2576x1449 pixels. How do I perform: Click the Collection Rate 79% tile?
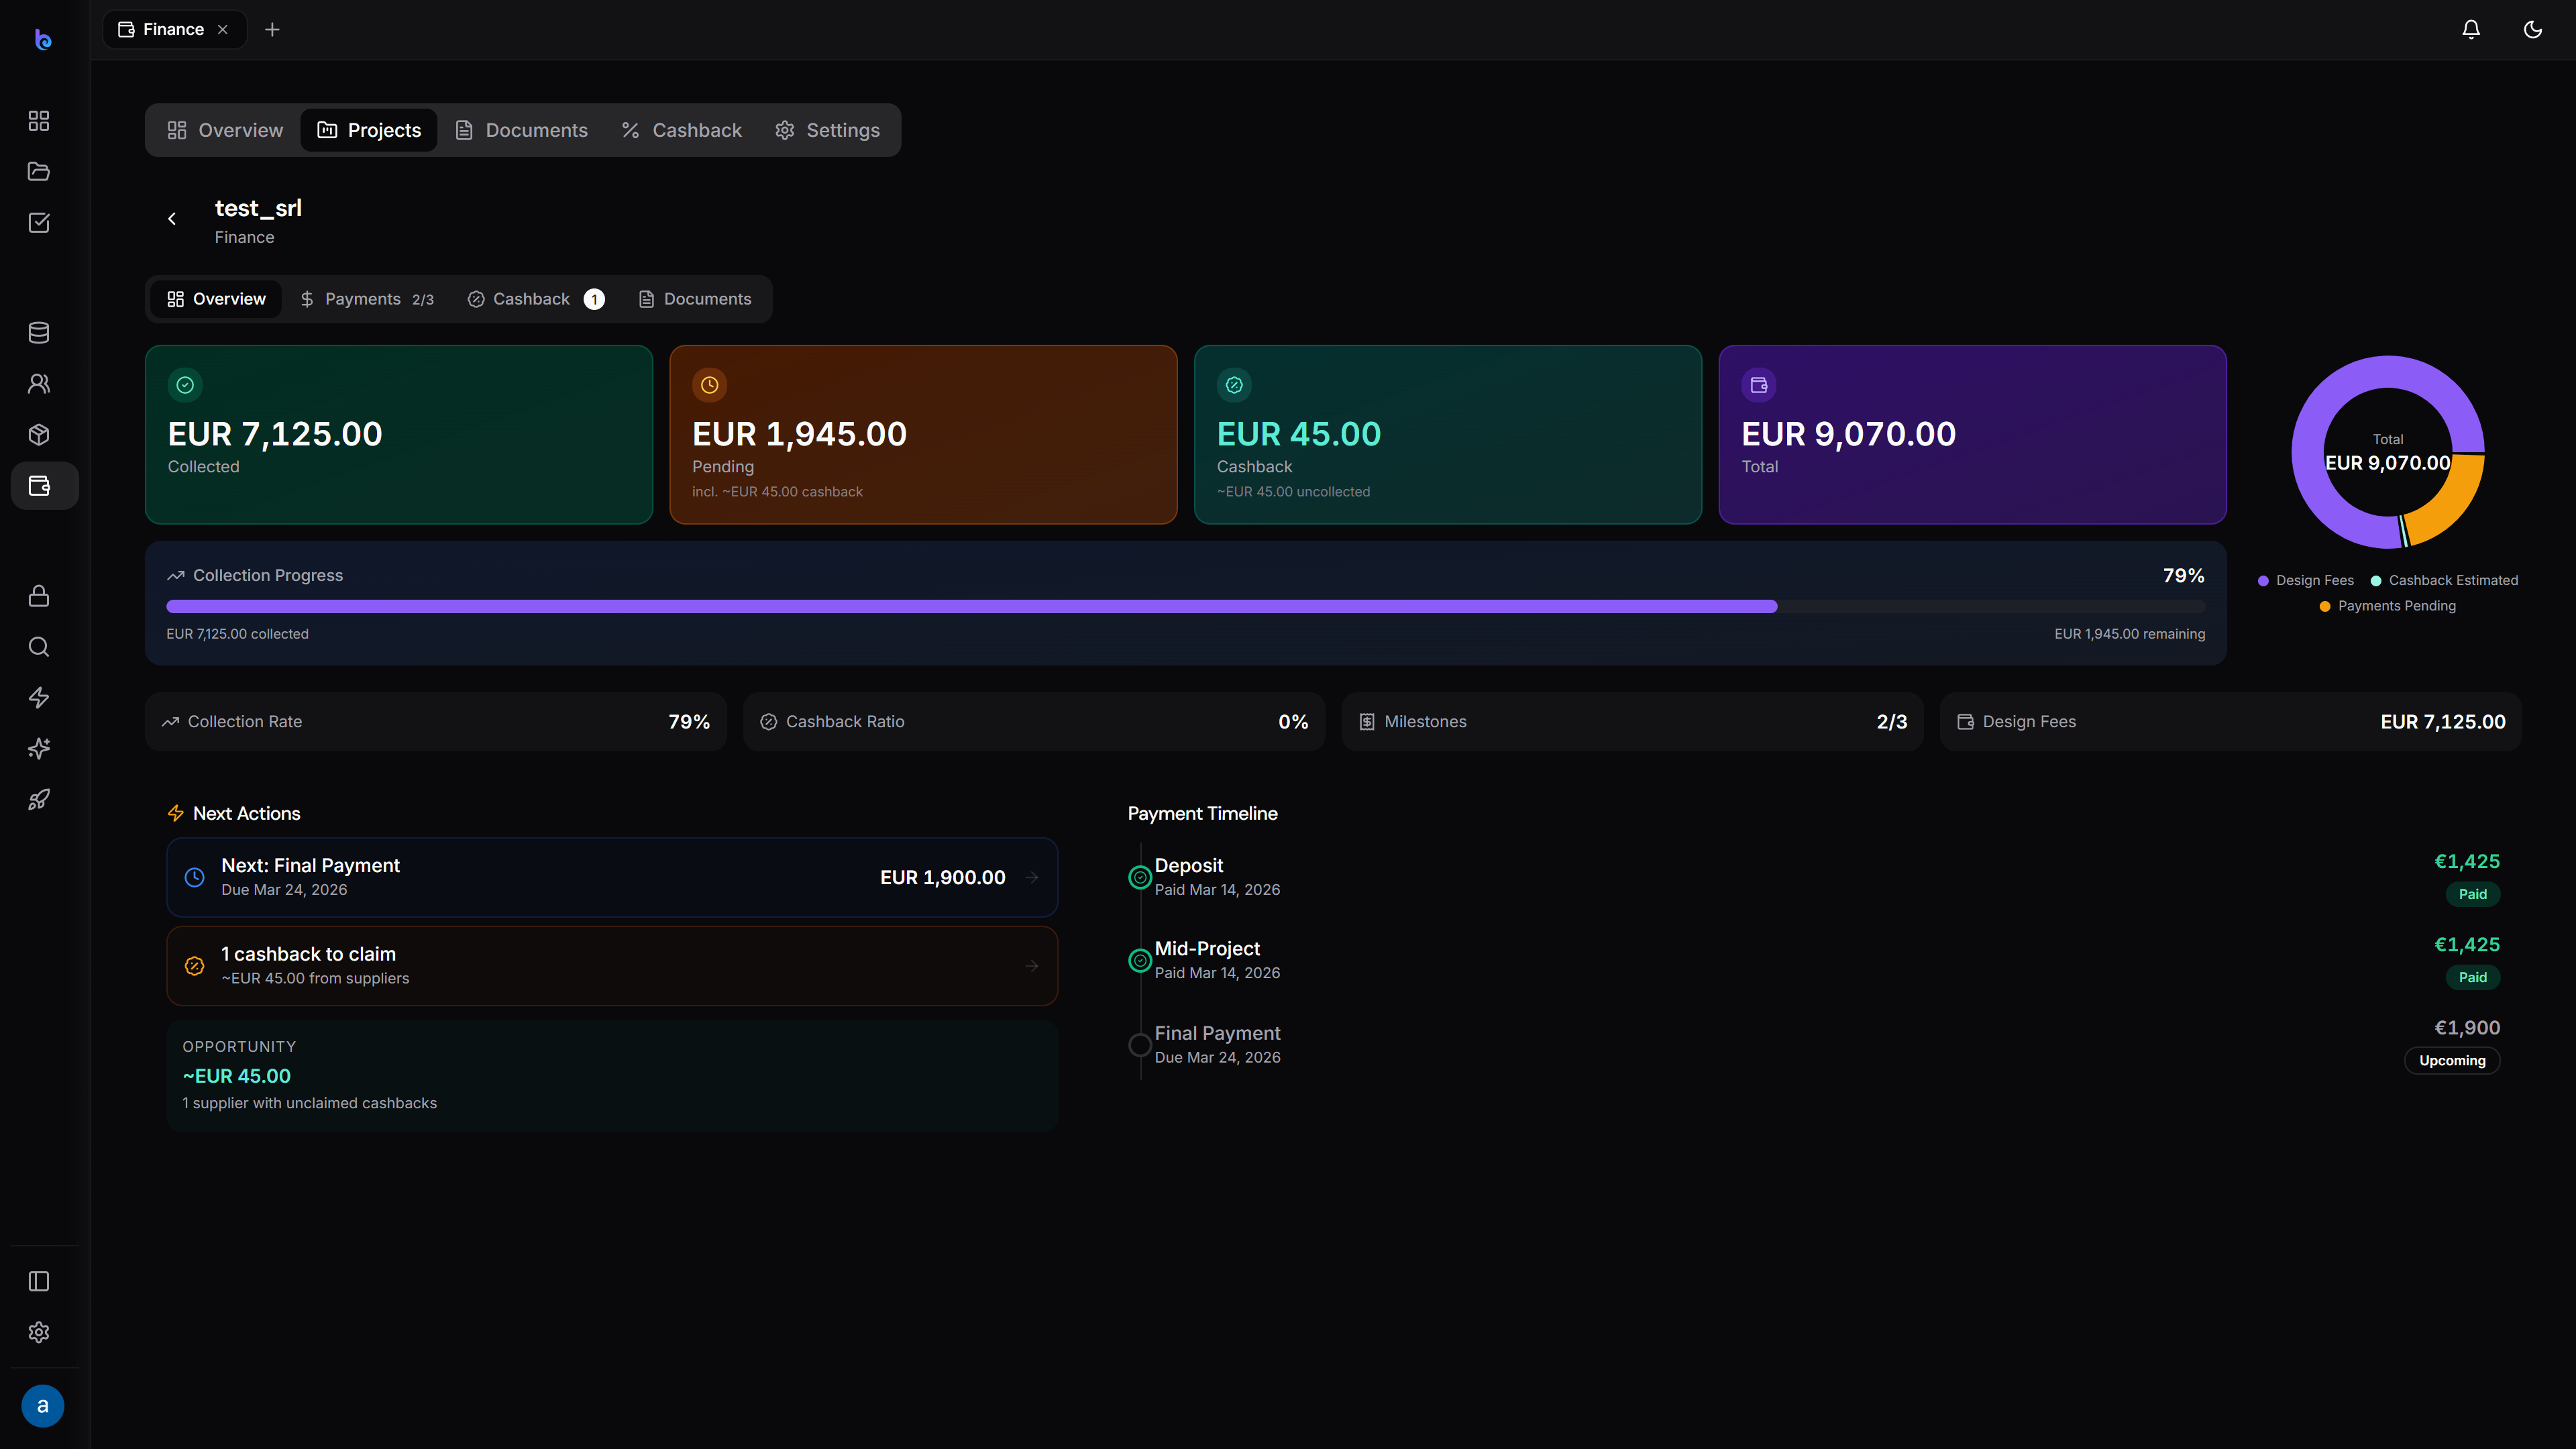pyautogui.click(x=436, y=722)
